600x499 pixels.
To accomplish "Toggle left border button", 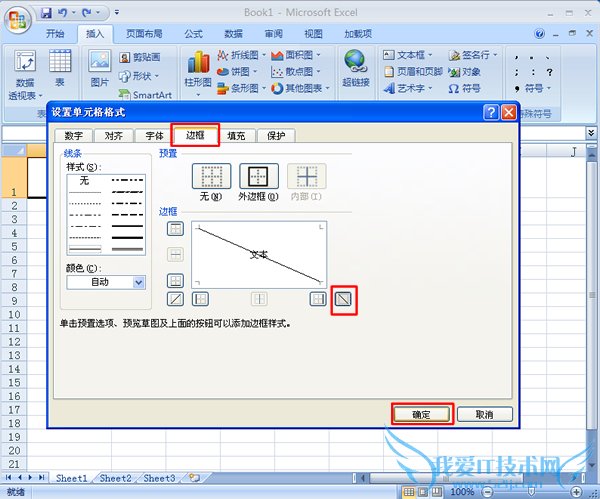I will coord(200,299).
